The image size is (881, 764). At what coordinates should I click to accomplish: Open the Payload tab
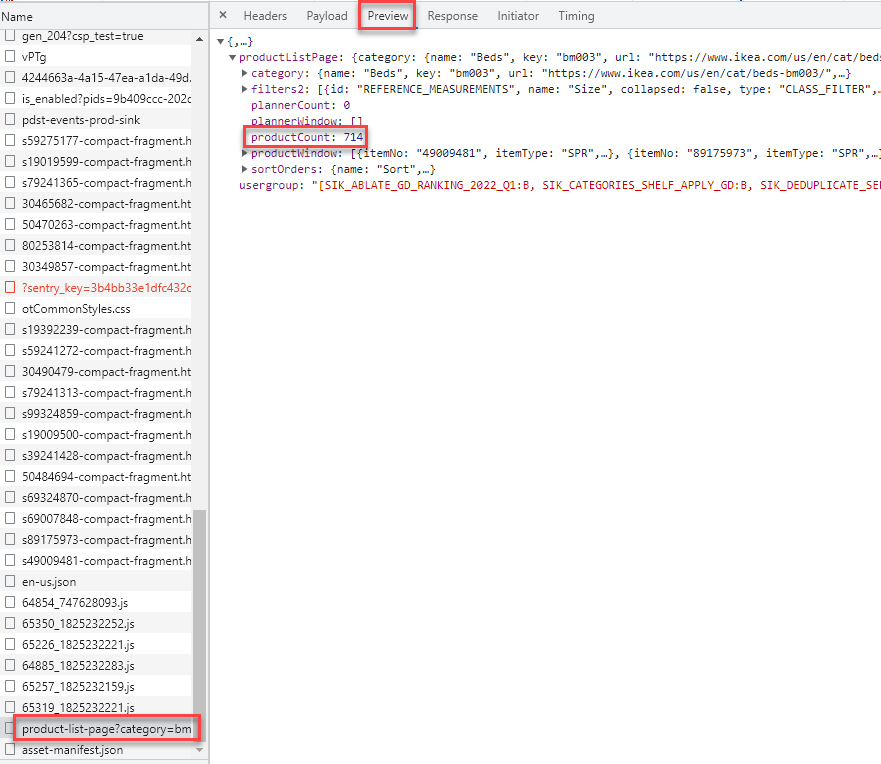[327, 16]
